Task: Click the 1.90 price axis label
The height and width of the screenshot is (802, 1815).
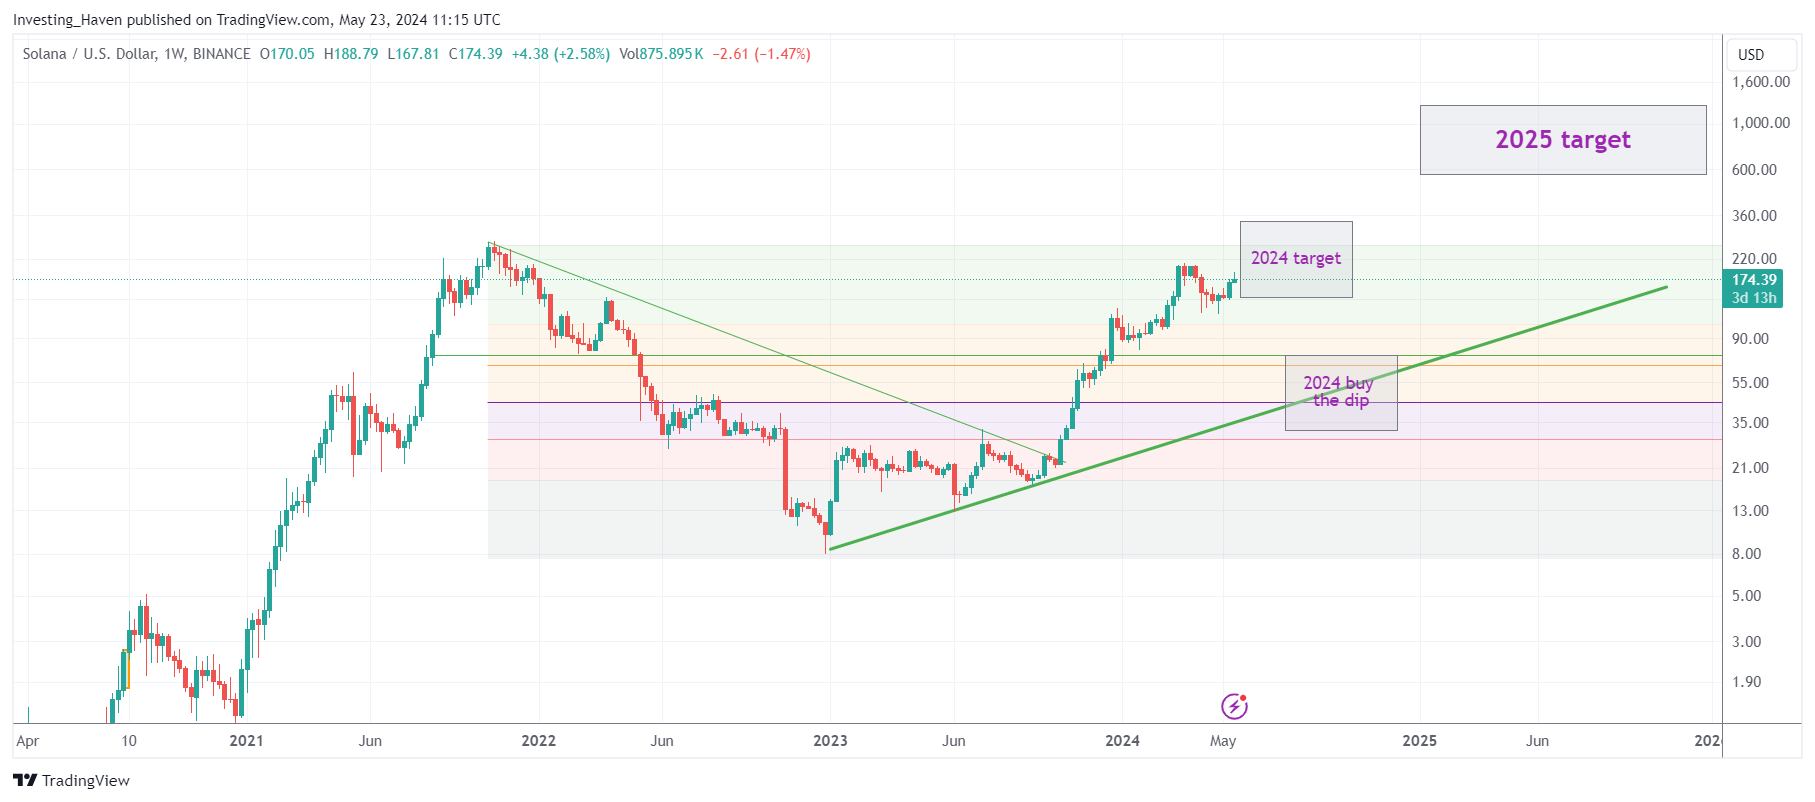Action: [x=1747, y=682]
